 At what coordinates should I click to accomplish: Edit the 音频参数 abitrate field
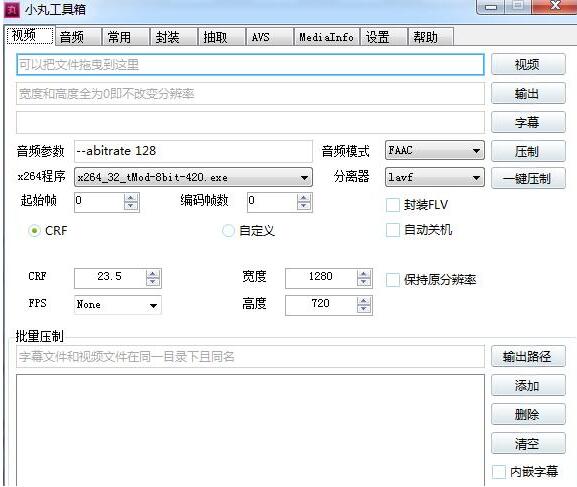point(193,151)
